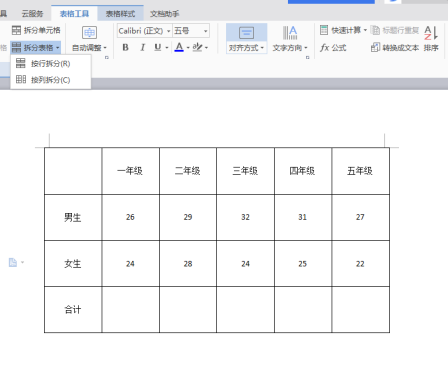Switch to the Document Assistant (文档助手) tab
This screenshot has width=448, height=379.
click(x=164, y=14)
